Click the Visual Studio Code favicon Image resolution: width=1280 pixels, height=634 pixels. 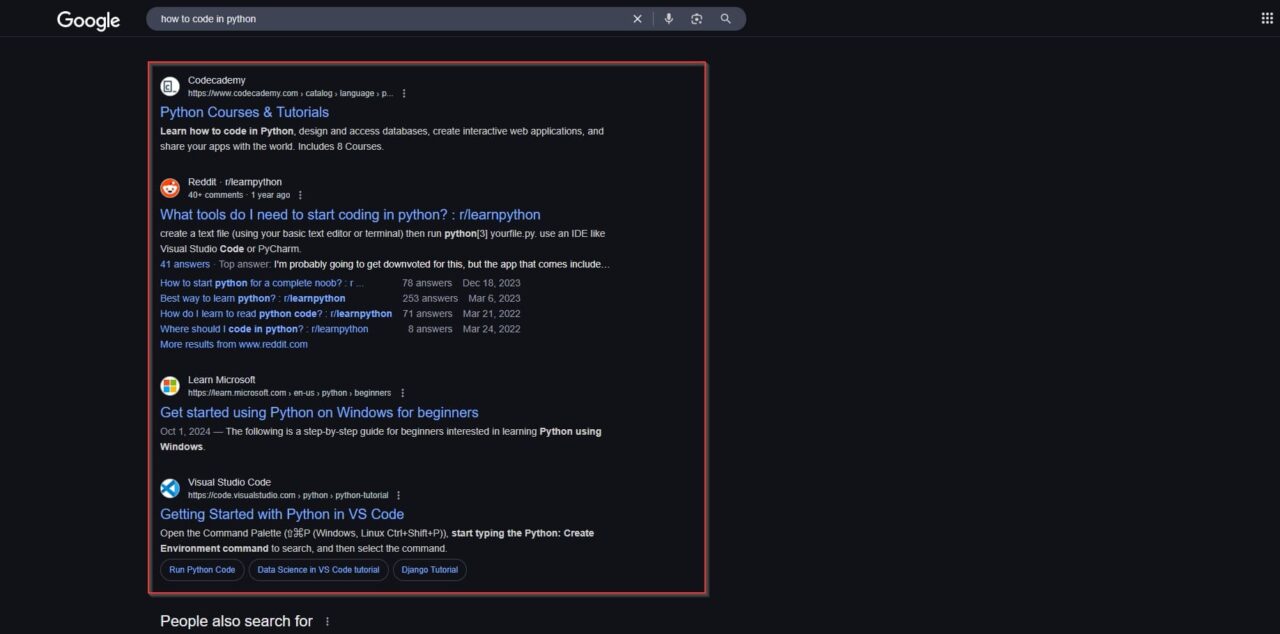pos(170,488)
